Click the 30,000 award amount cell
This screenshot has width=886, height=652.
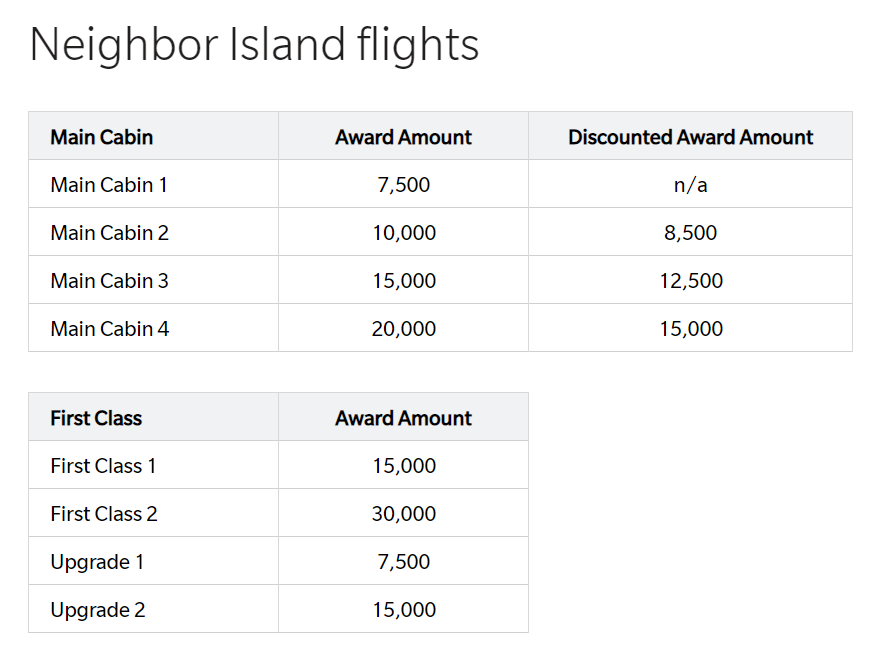(x=403, y=514)
